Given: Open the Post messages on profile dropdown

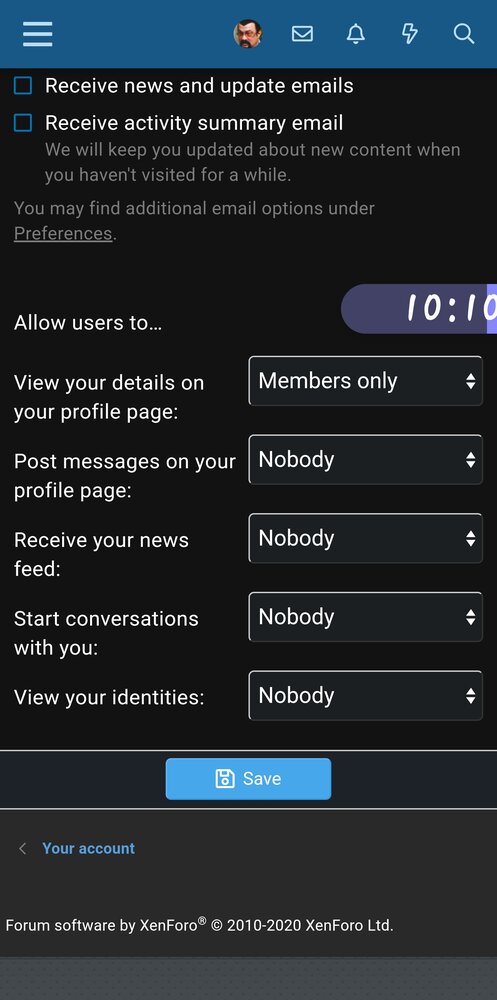Looking at the screenshot, I should click(366, 459).
